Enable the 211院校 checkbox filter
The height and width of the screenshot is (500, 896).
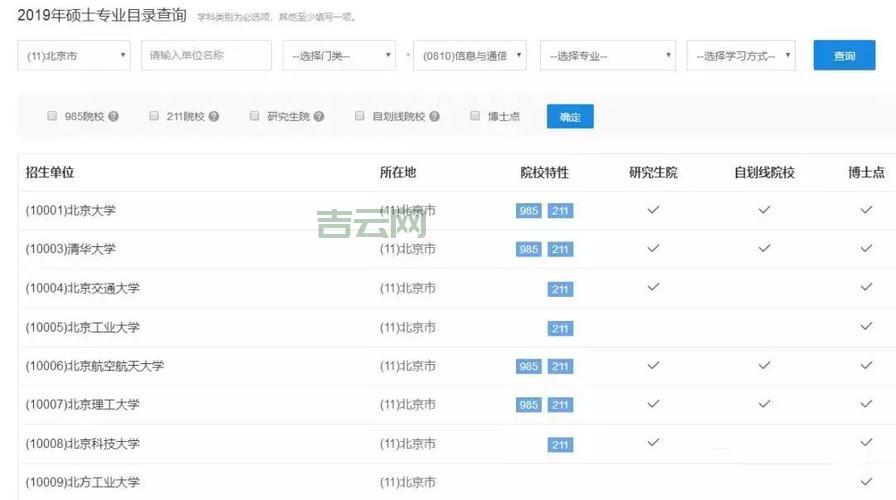point(154,115)
